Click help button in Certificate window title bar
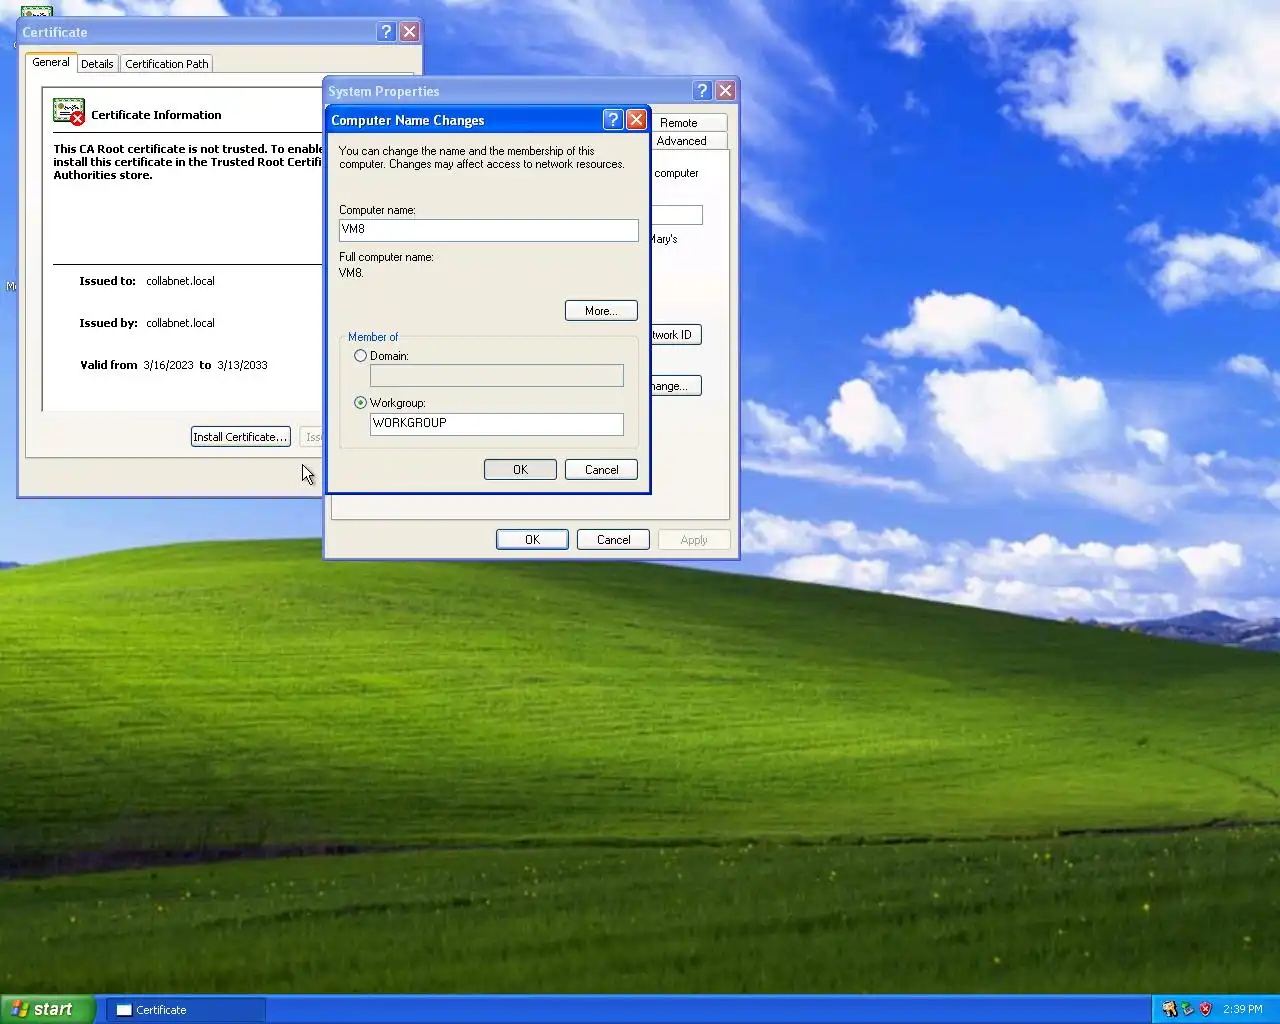1280x1024 pixels. pos(386,32)
